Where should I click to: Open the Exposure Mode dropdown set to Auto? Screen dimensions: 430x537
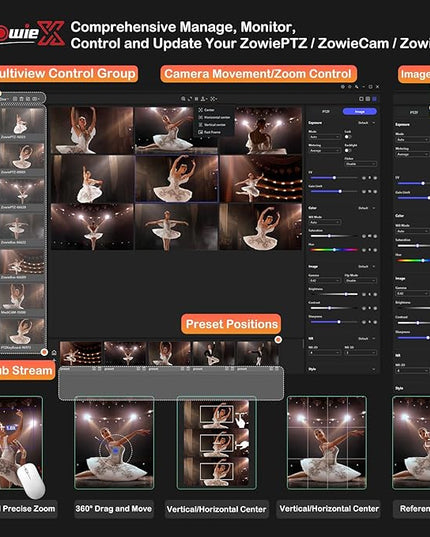(324, 137)
